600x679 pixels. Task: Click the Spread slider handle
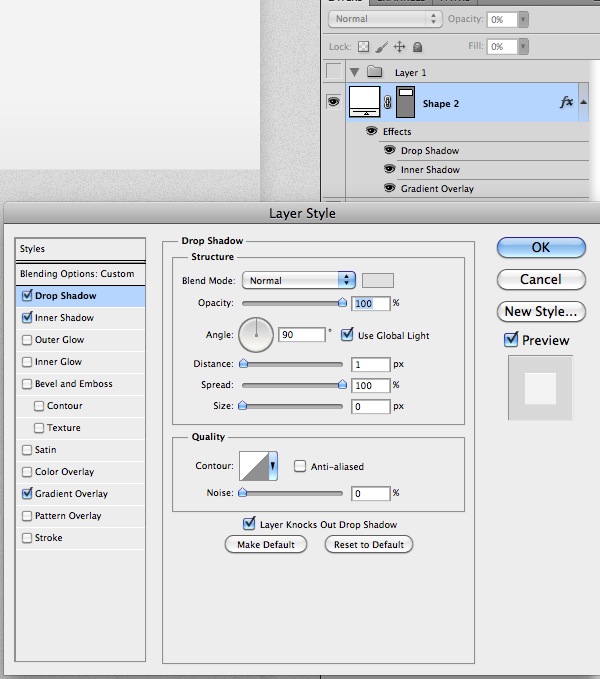[x=342, y=384]
